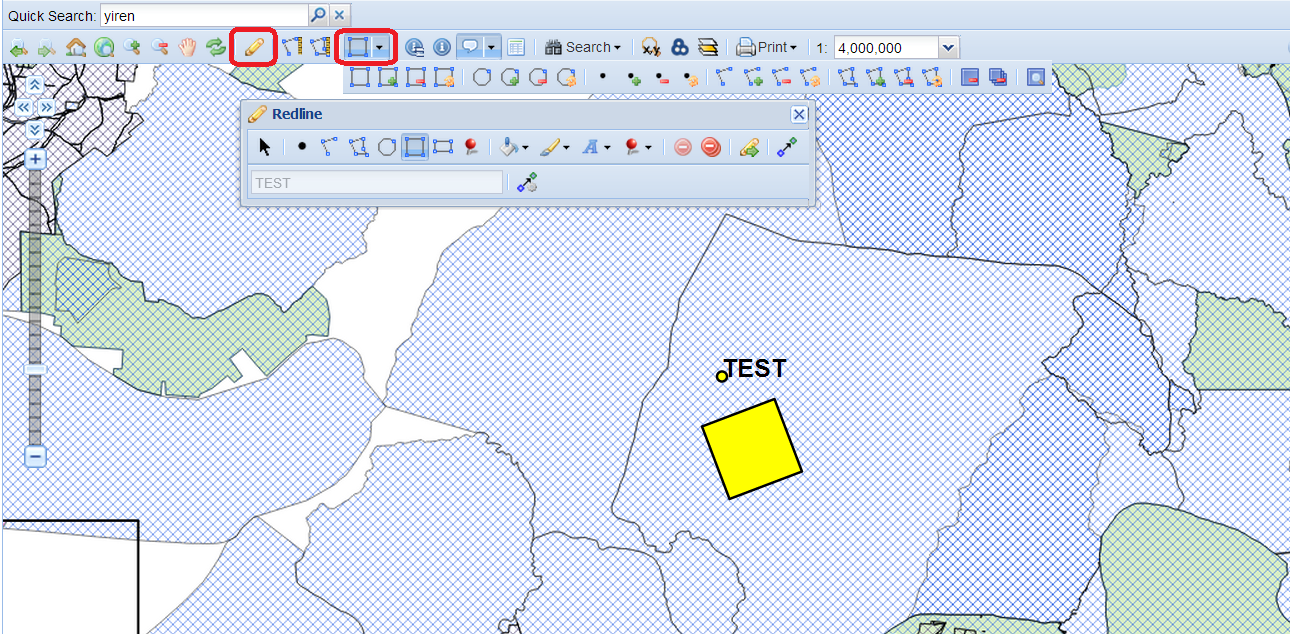Image resolution: width=1290 pixels, height=634 pixels.
Task: Refresh the map with the green arrows
Action: [216, 47]
